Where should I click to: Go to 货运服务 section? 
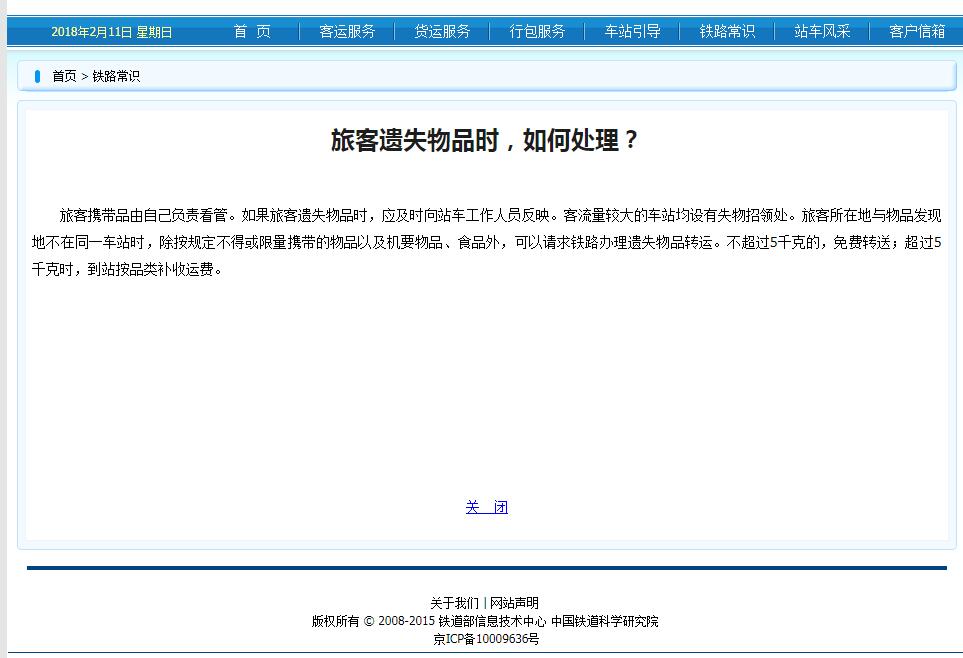coord(442,31)
